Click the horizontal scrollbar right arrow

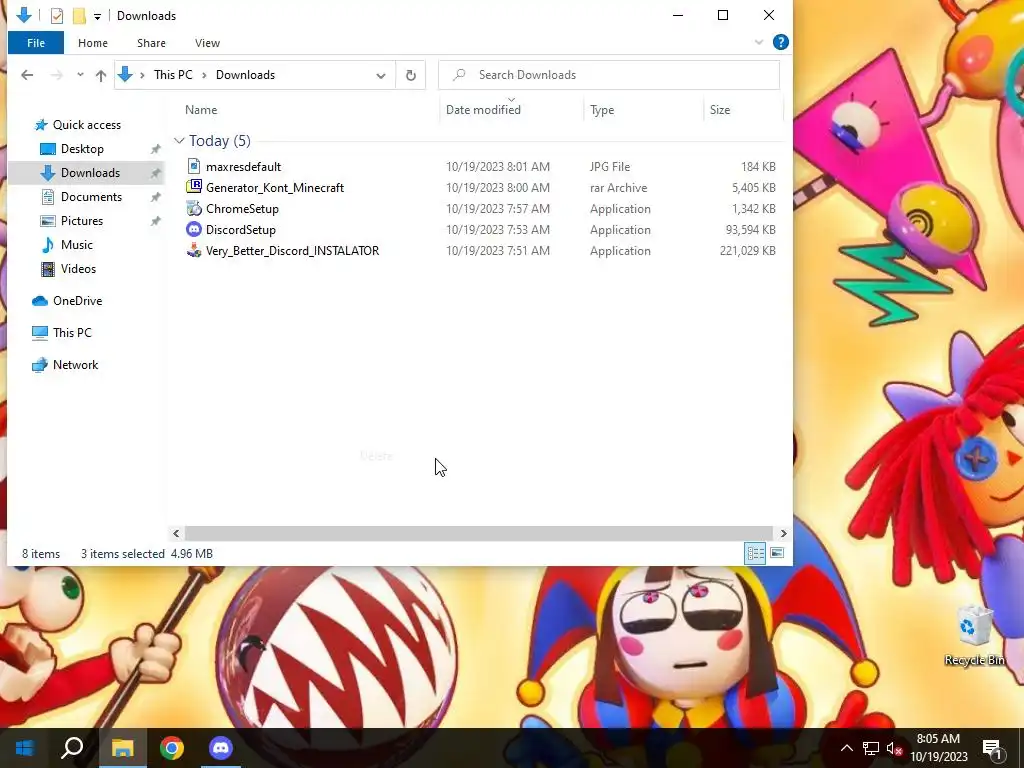(x=783, y=534)
